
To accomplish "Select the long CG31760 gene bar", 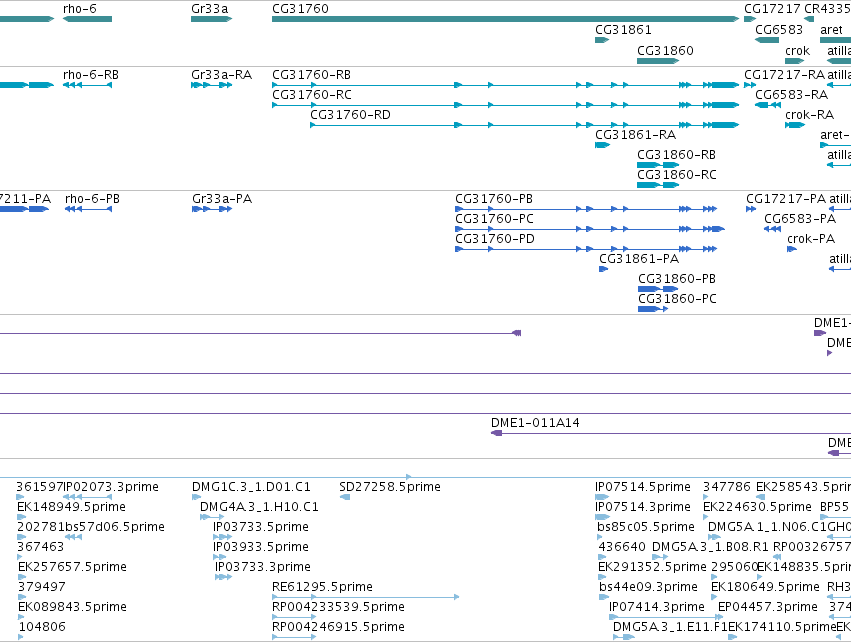I will pyautogui.click(x=505, y=19).
